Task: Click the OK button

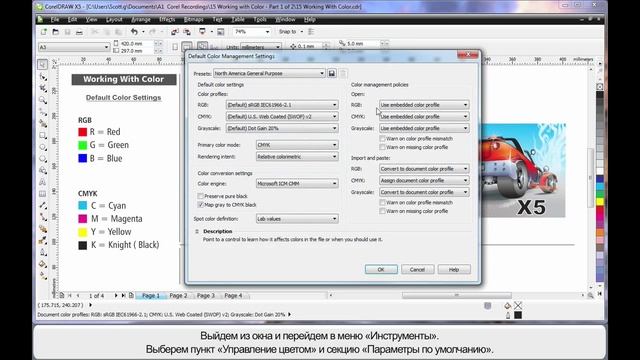Action: pos(381,269)
